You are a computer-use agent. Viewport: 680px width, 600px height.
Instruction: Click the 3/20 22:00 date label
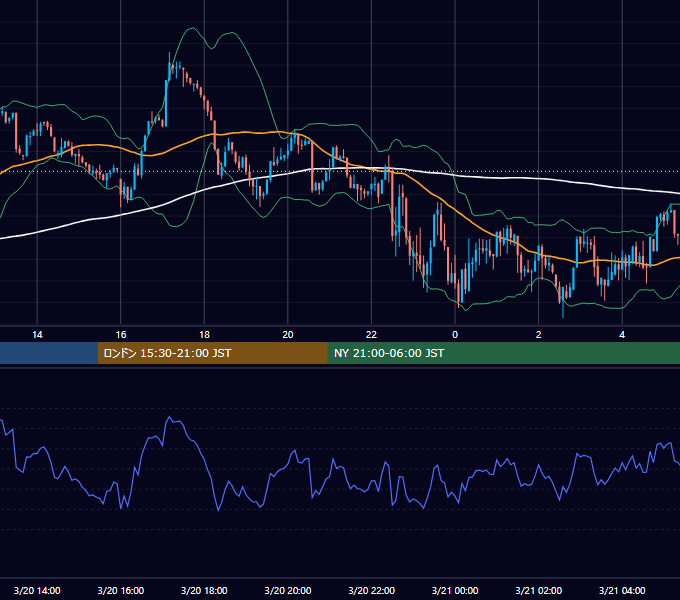tap(371, 590)
